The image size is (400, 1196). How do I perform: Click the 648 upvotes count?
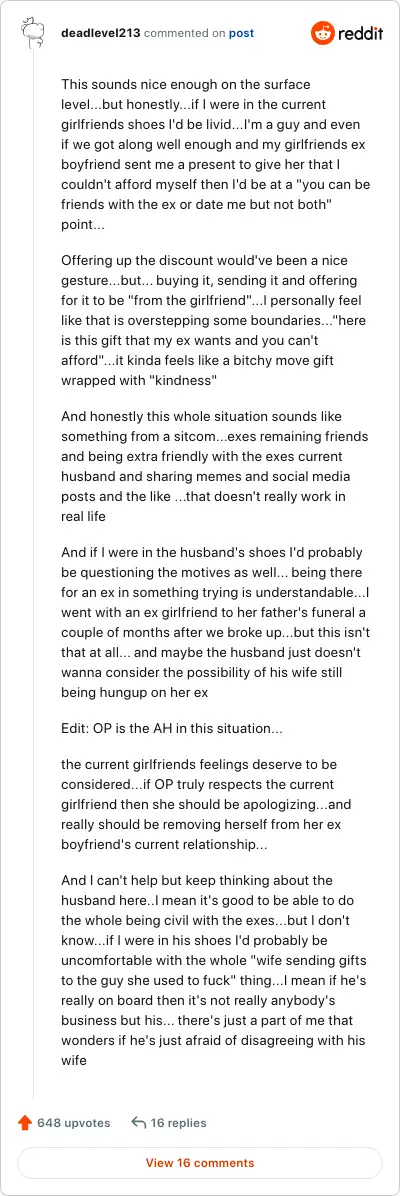73,1123
